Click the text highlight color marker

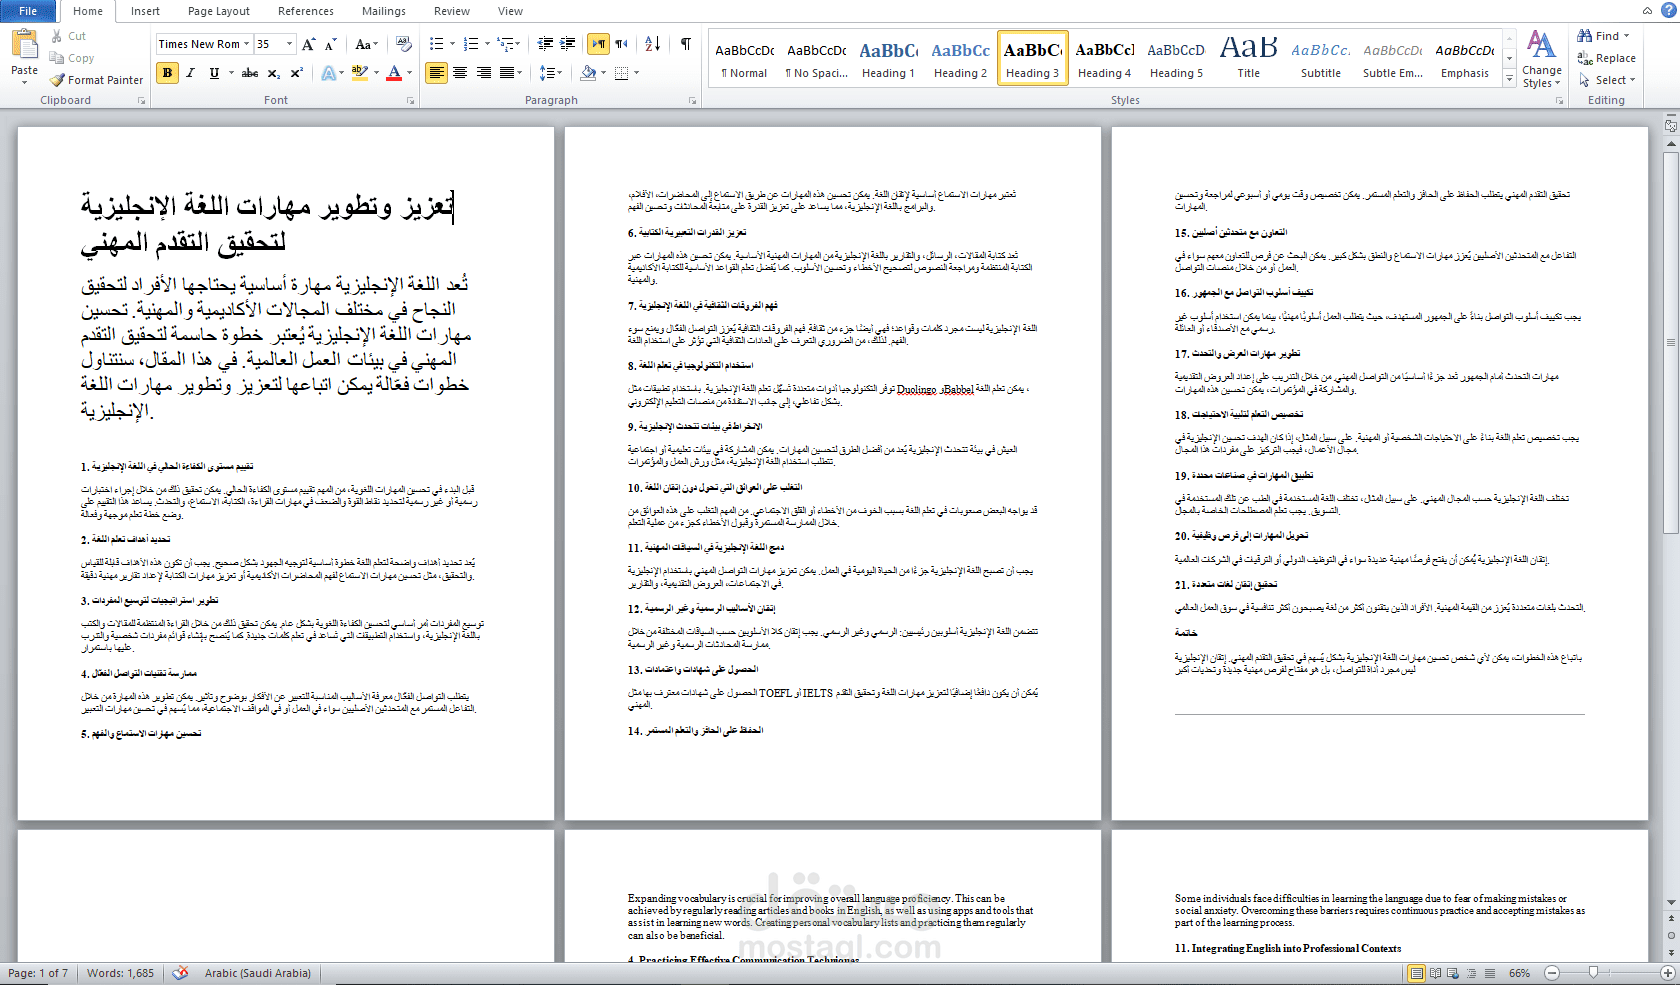click(x=359, y=73)
